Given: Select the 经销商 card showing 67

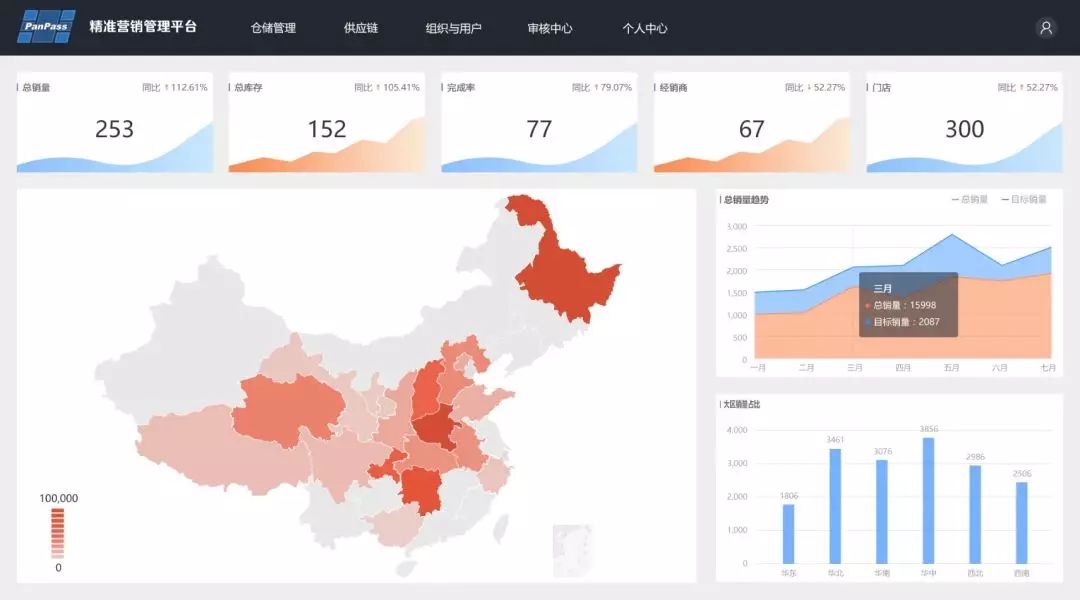Looking at the screenshot, I should click(x=751, y=123).
